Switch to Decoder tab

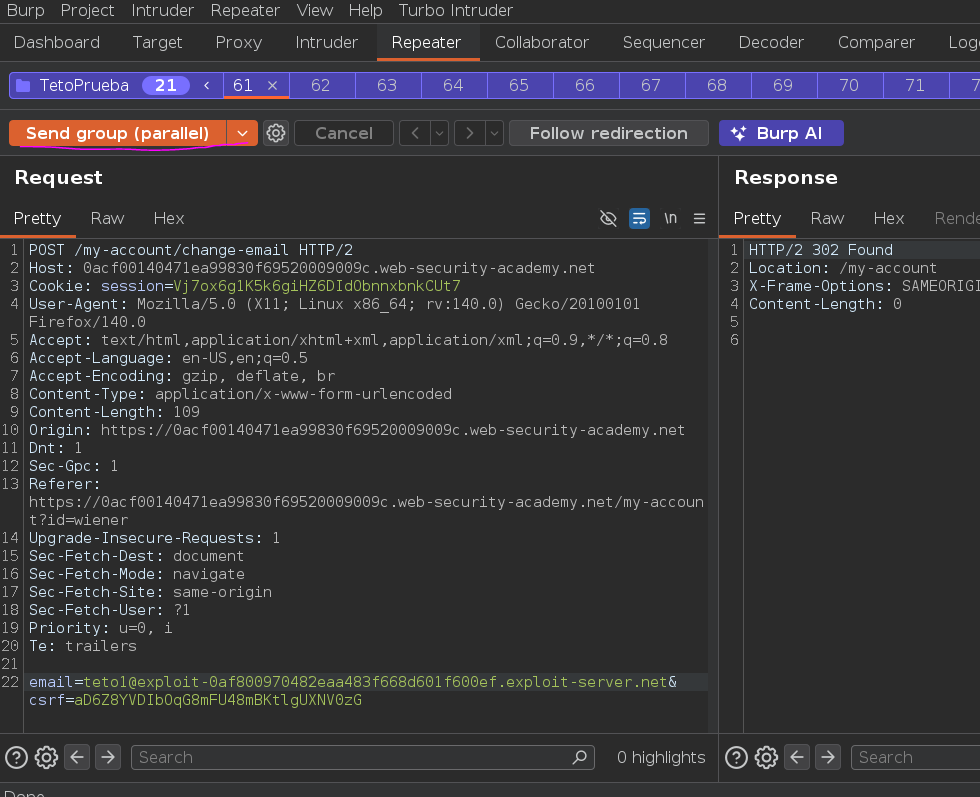pyautogui.click(x=771, y=43)
